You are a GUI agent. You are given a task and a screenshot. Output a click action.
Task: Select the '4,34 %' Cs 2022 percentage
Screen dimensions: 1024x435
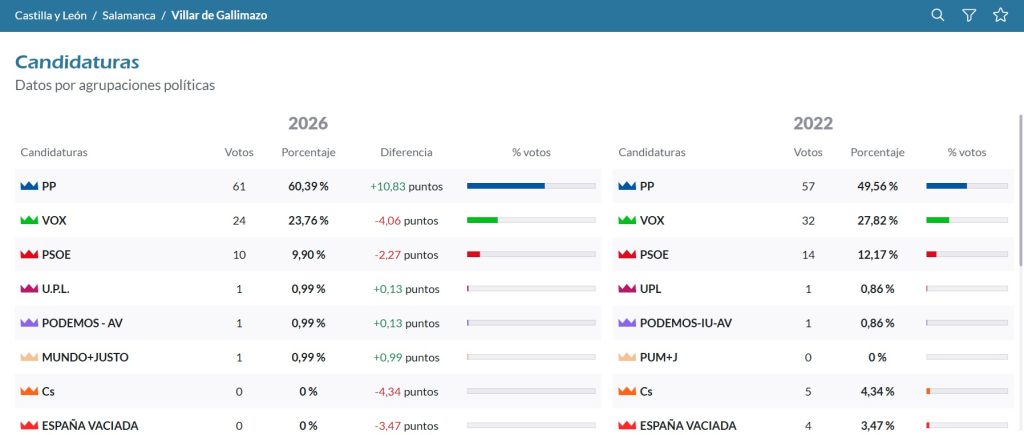point(877,391)
